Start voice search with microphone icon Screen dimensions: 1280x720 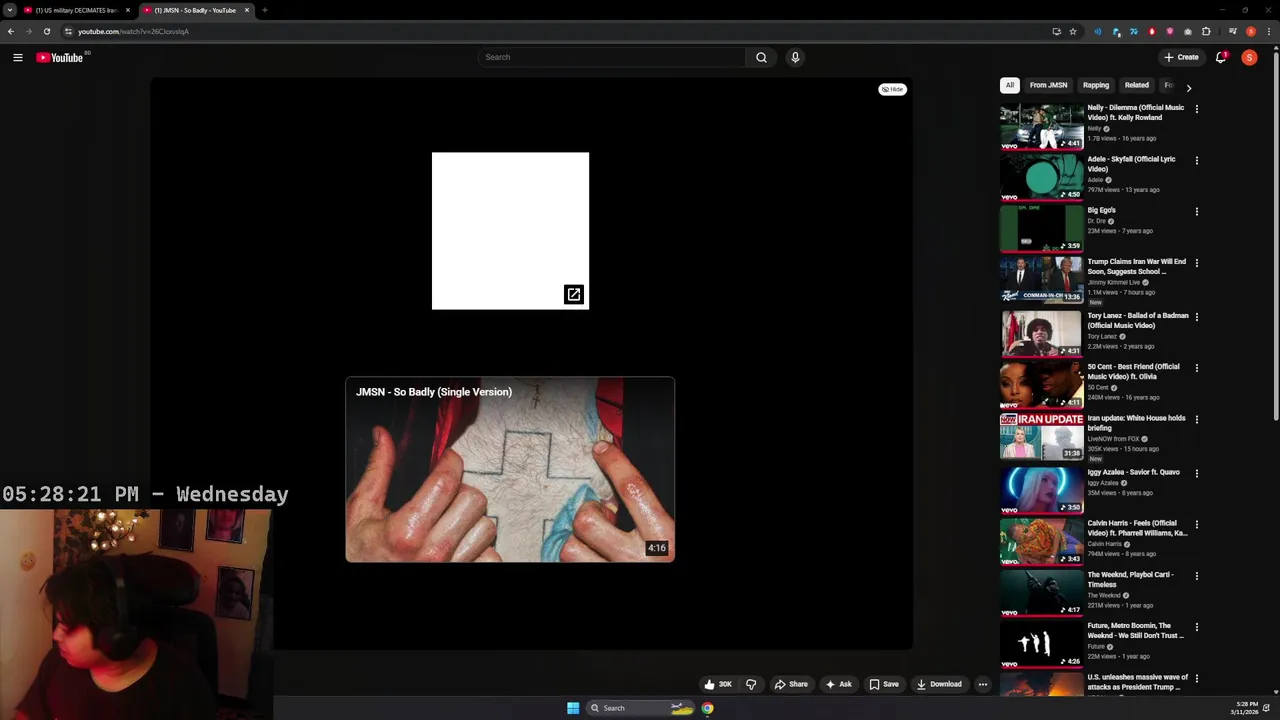[x=795, y=57]
